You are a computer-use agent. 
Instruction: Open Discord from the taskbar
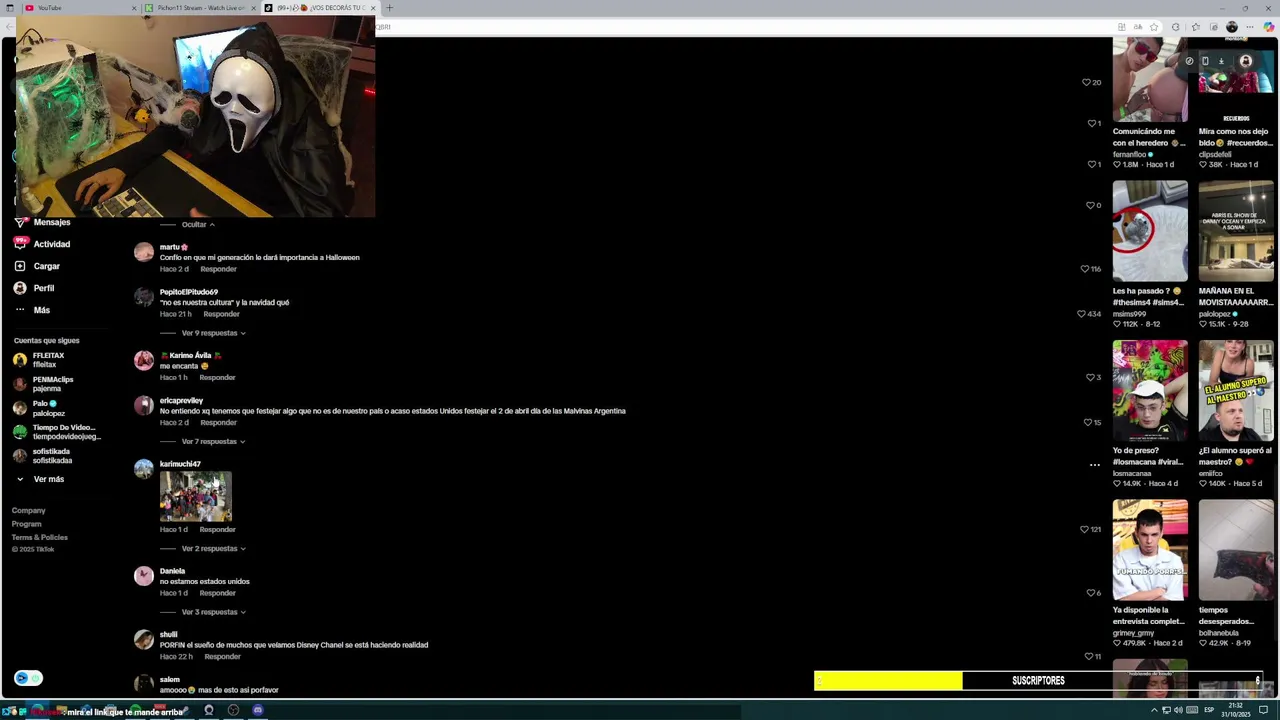258,711
